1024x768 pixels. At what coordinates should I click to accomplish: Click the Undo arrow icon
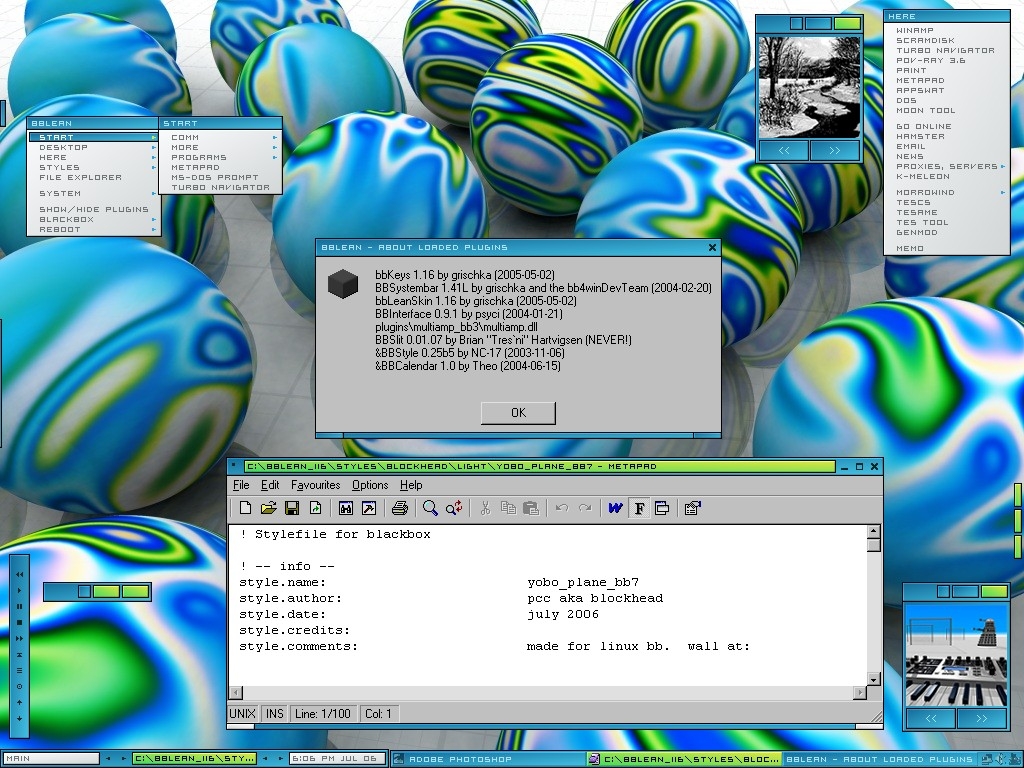[562, 508]
